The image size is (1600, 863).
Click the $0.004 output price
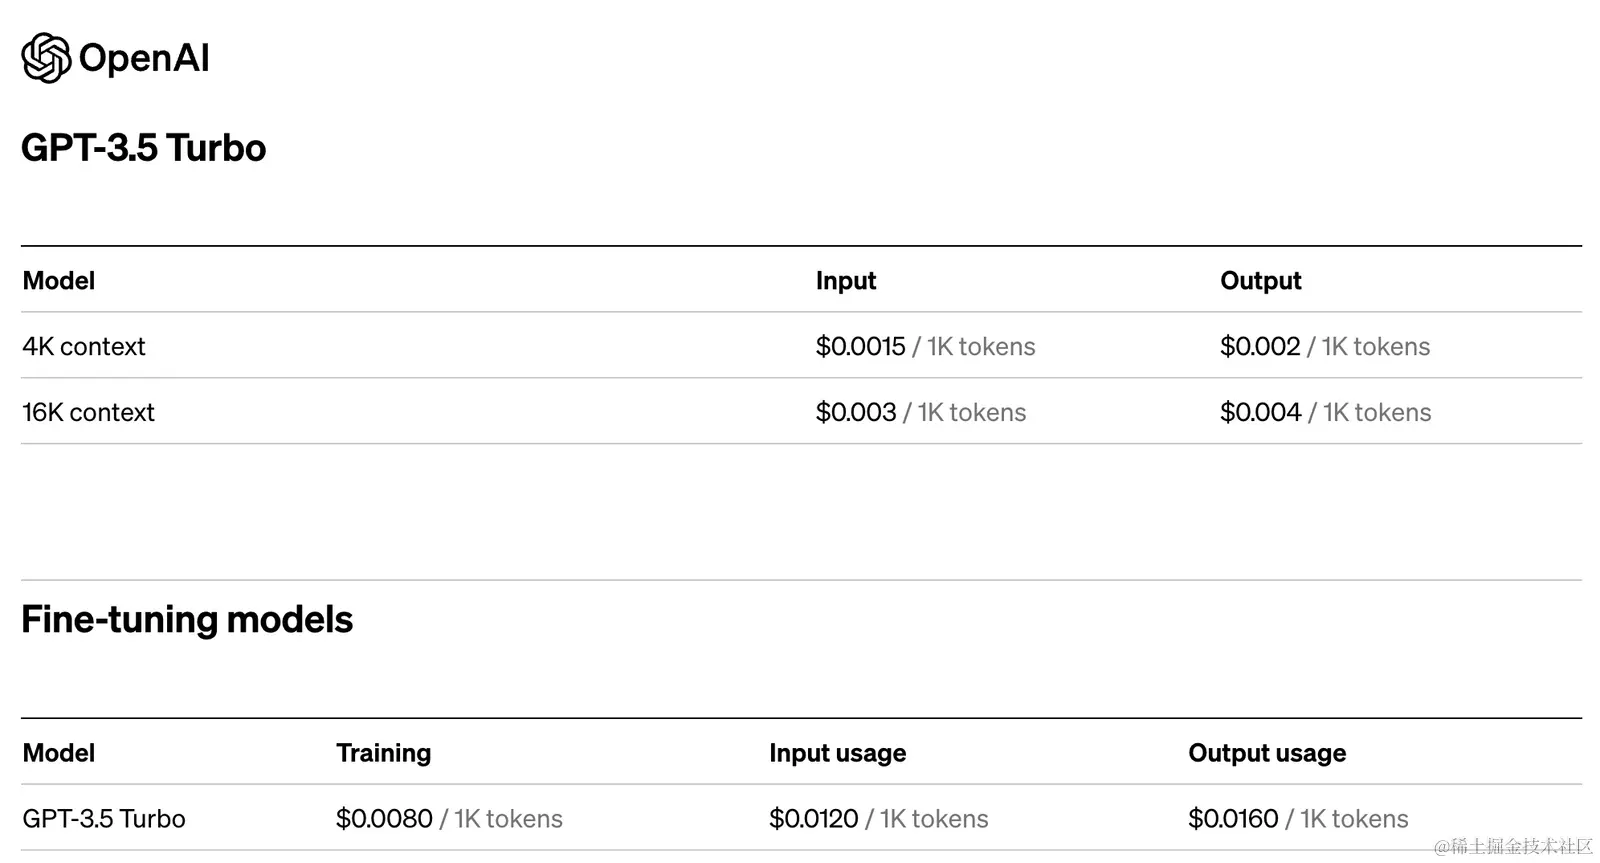1261,413
